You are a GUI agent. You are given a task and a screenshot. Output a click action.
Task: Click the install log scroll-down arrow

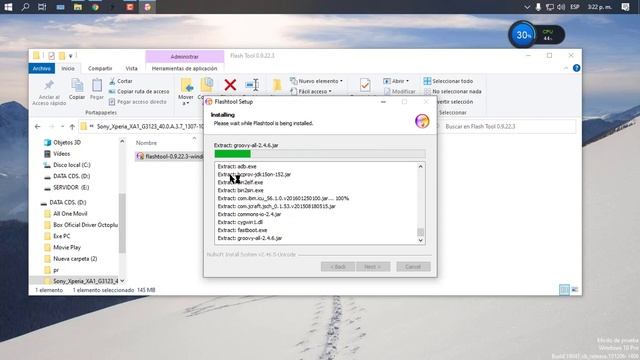[420, 240]
